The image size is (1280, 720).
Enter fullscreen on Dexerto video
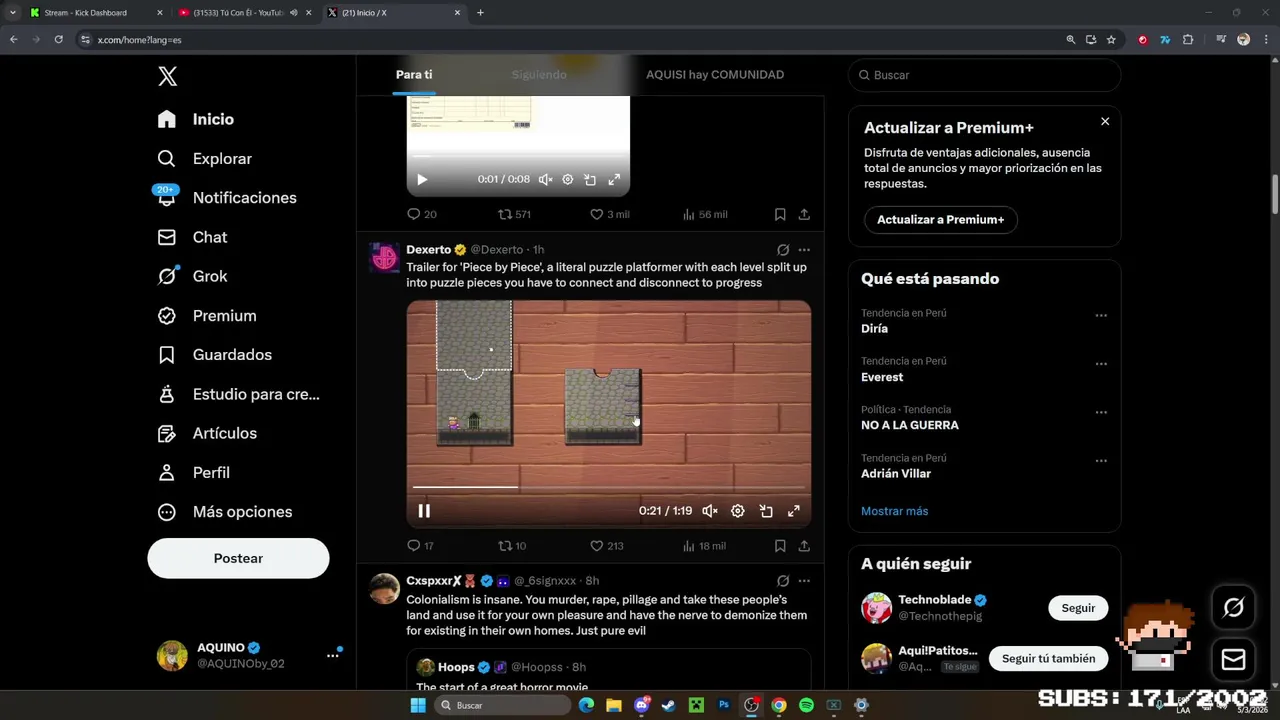click(794, 511)
